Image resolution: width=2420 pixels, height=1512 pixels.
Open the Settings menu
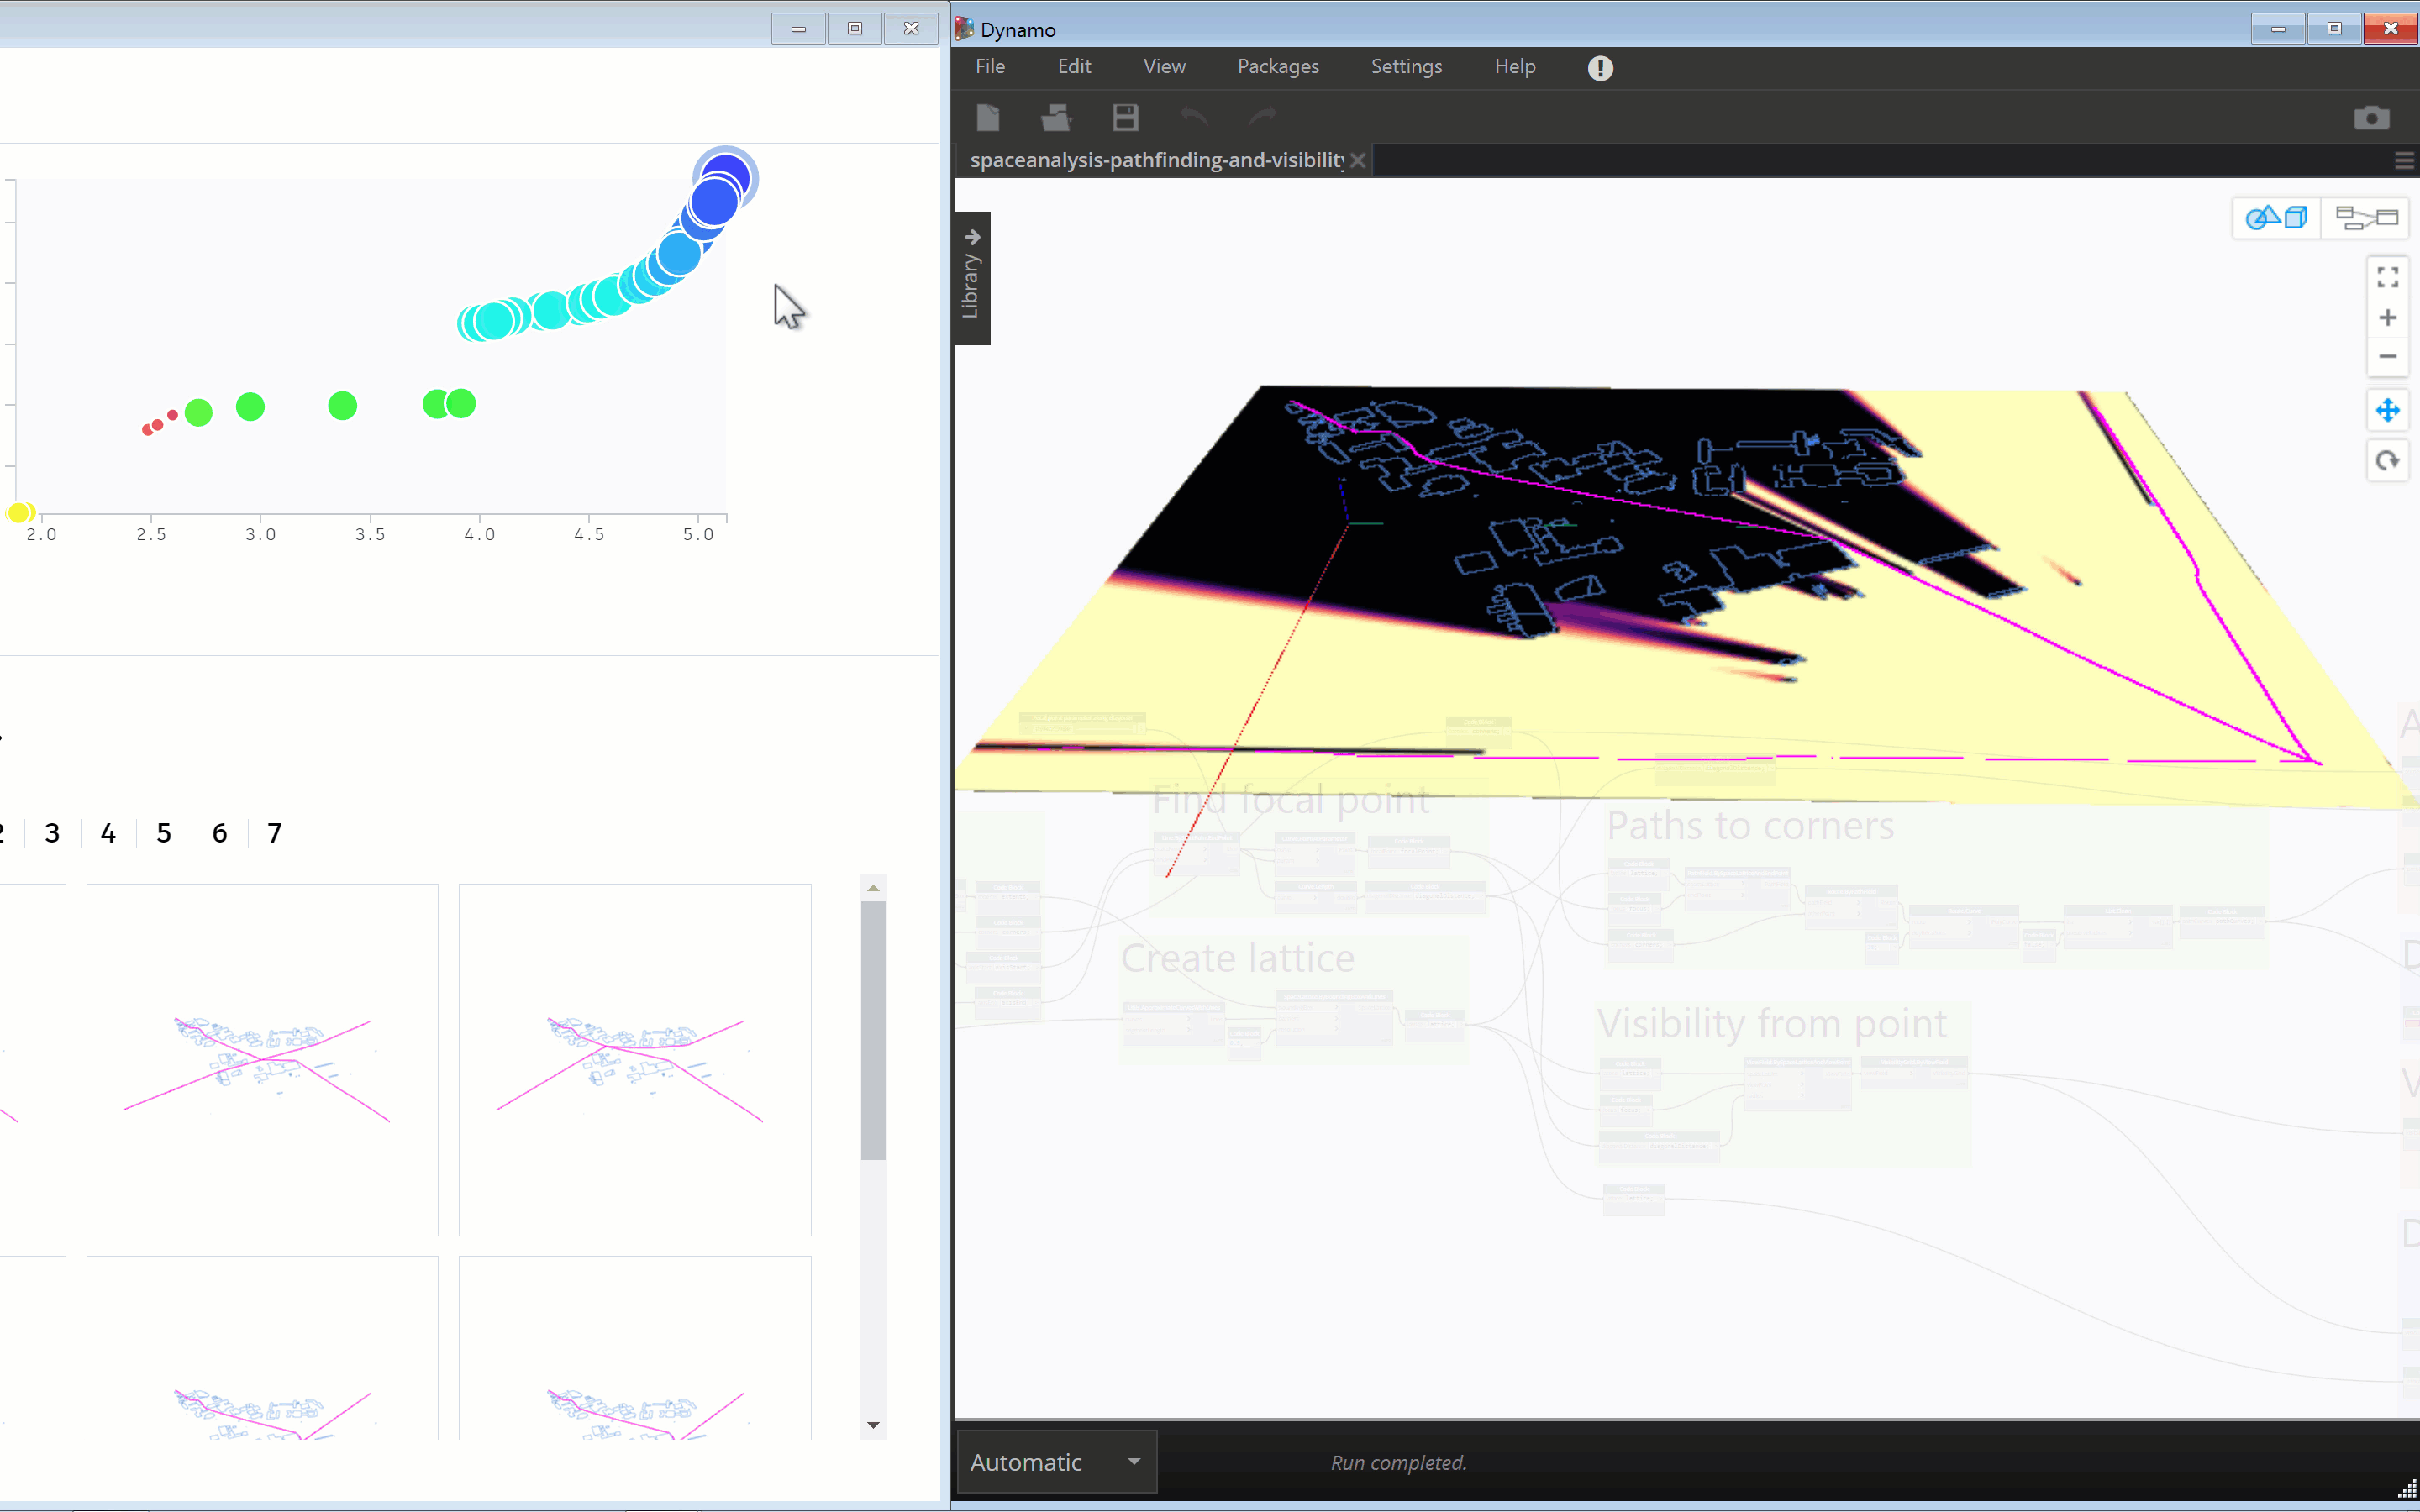tap(1405, 67)
